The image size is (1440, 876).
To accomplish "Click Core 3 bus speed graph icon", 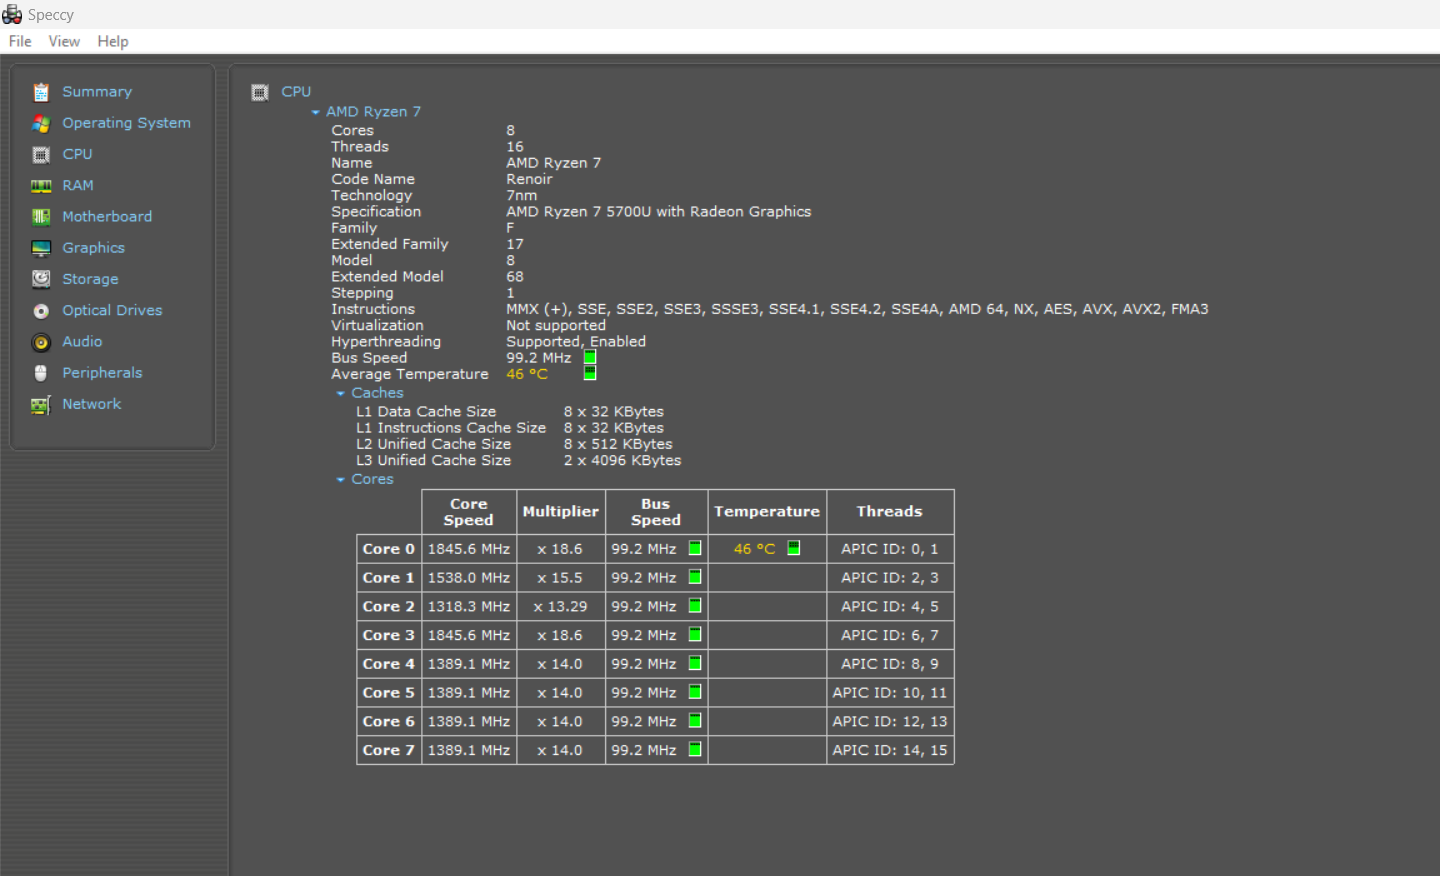I will pyautogui.click(x=695, y=635).
